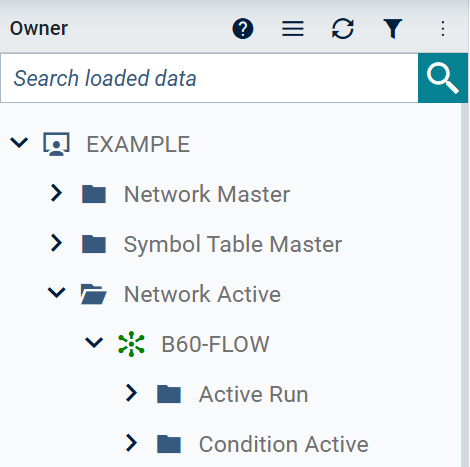
Task: Open the filter funnel icon
Action: tap(393, 29)
